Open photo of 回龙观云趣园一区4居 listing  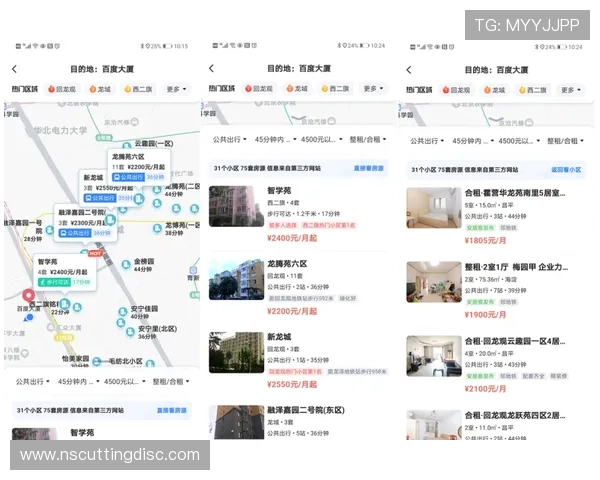tap(434, 356)
